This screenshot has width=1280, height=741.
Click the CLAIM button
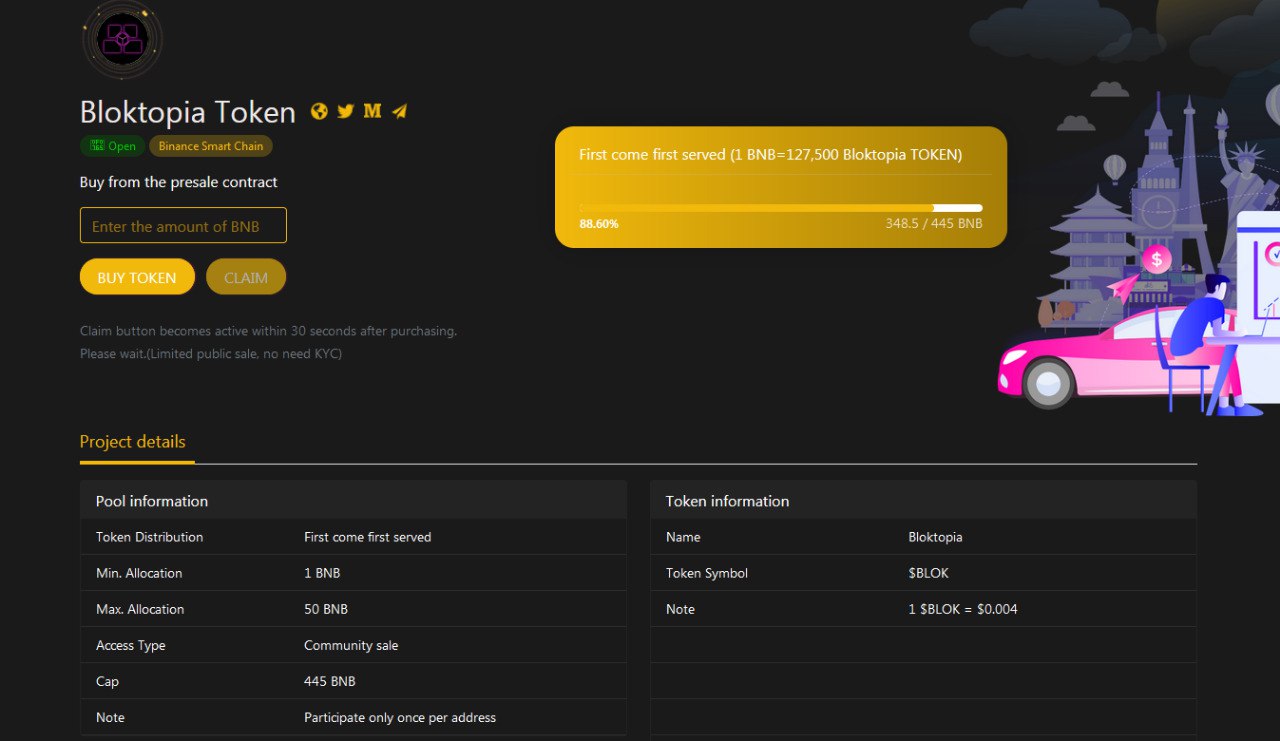click(246, 277)
